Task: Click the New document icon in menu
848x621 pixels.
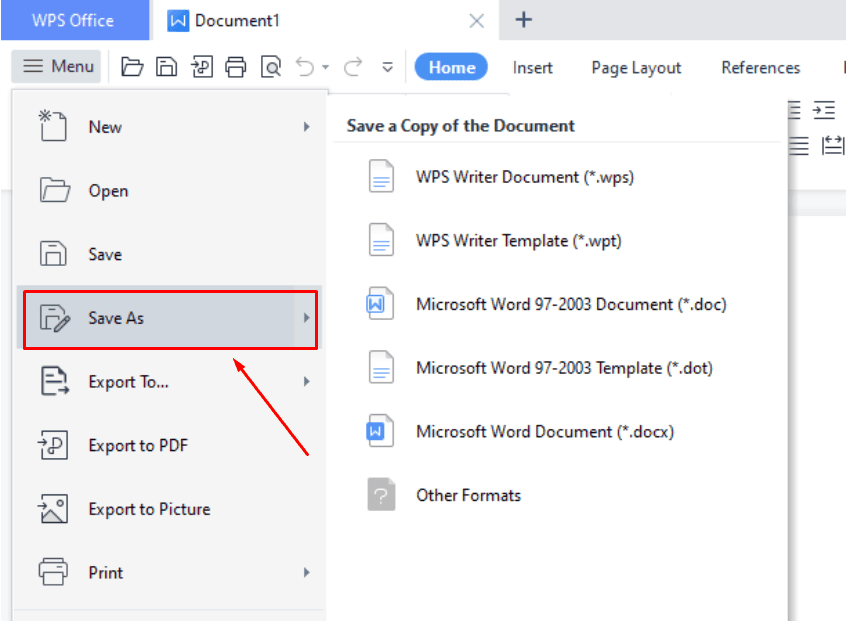Action: [52, 125]
